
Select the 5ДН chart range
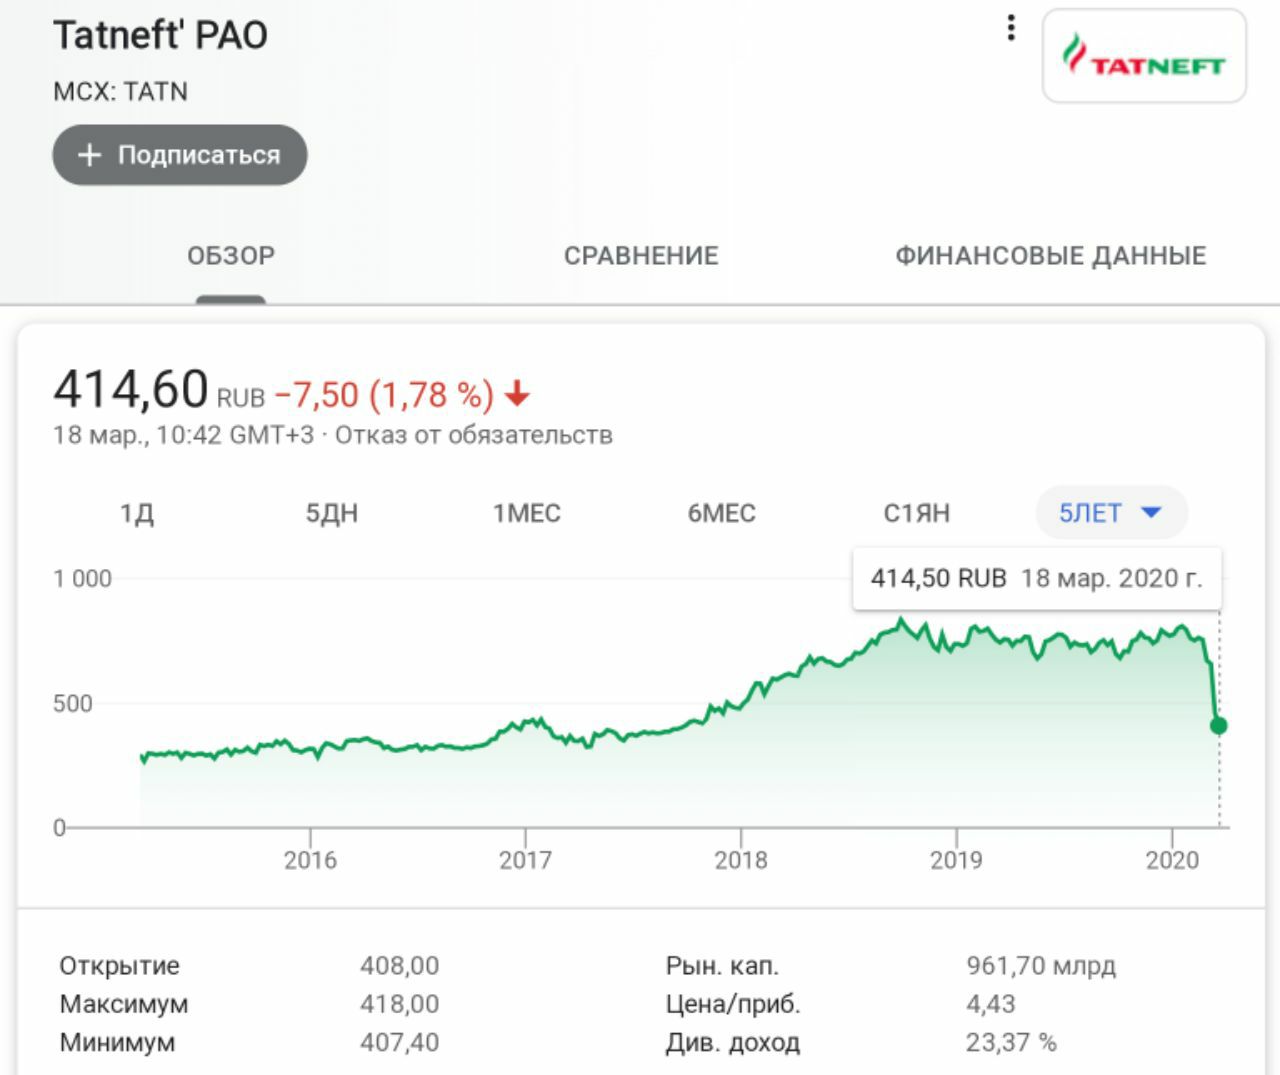point(332,514)
